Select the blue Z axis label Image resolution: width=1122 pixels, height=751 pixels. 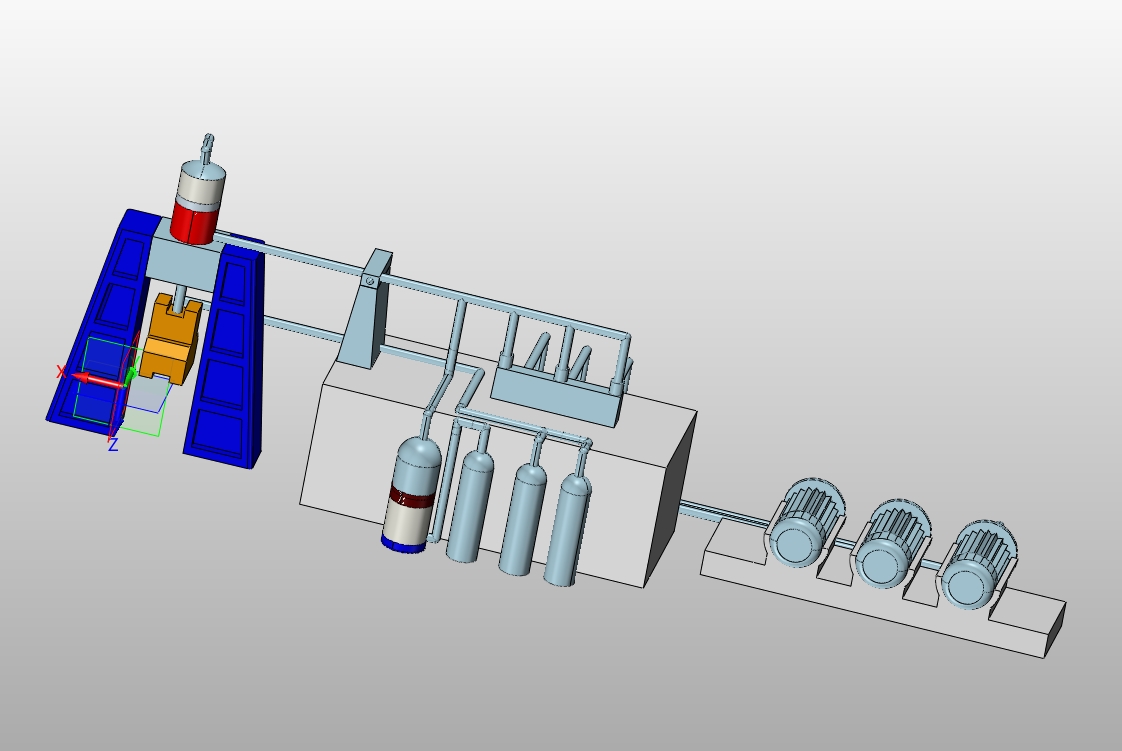point(112,445)
